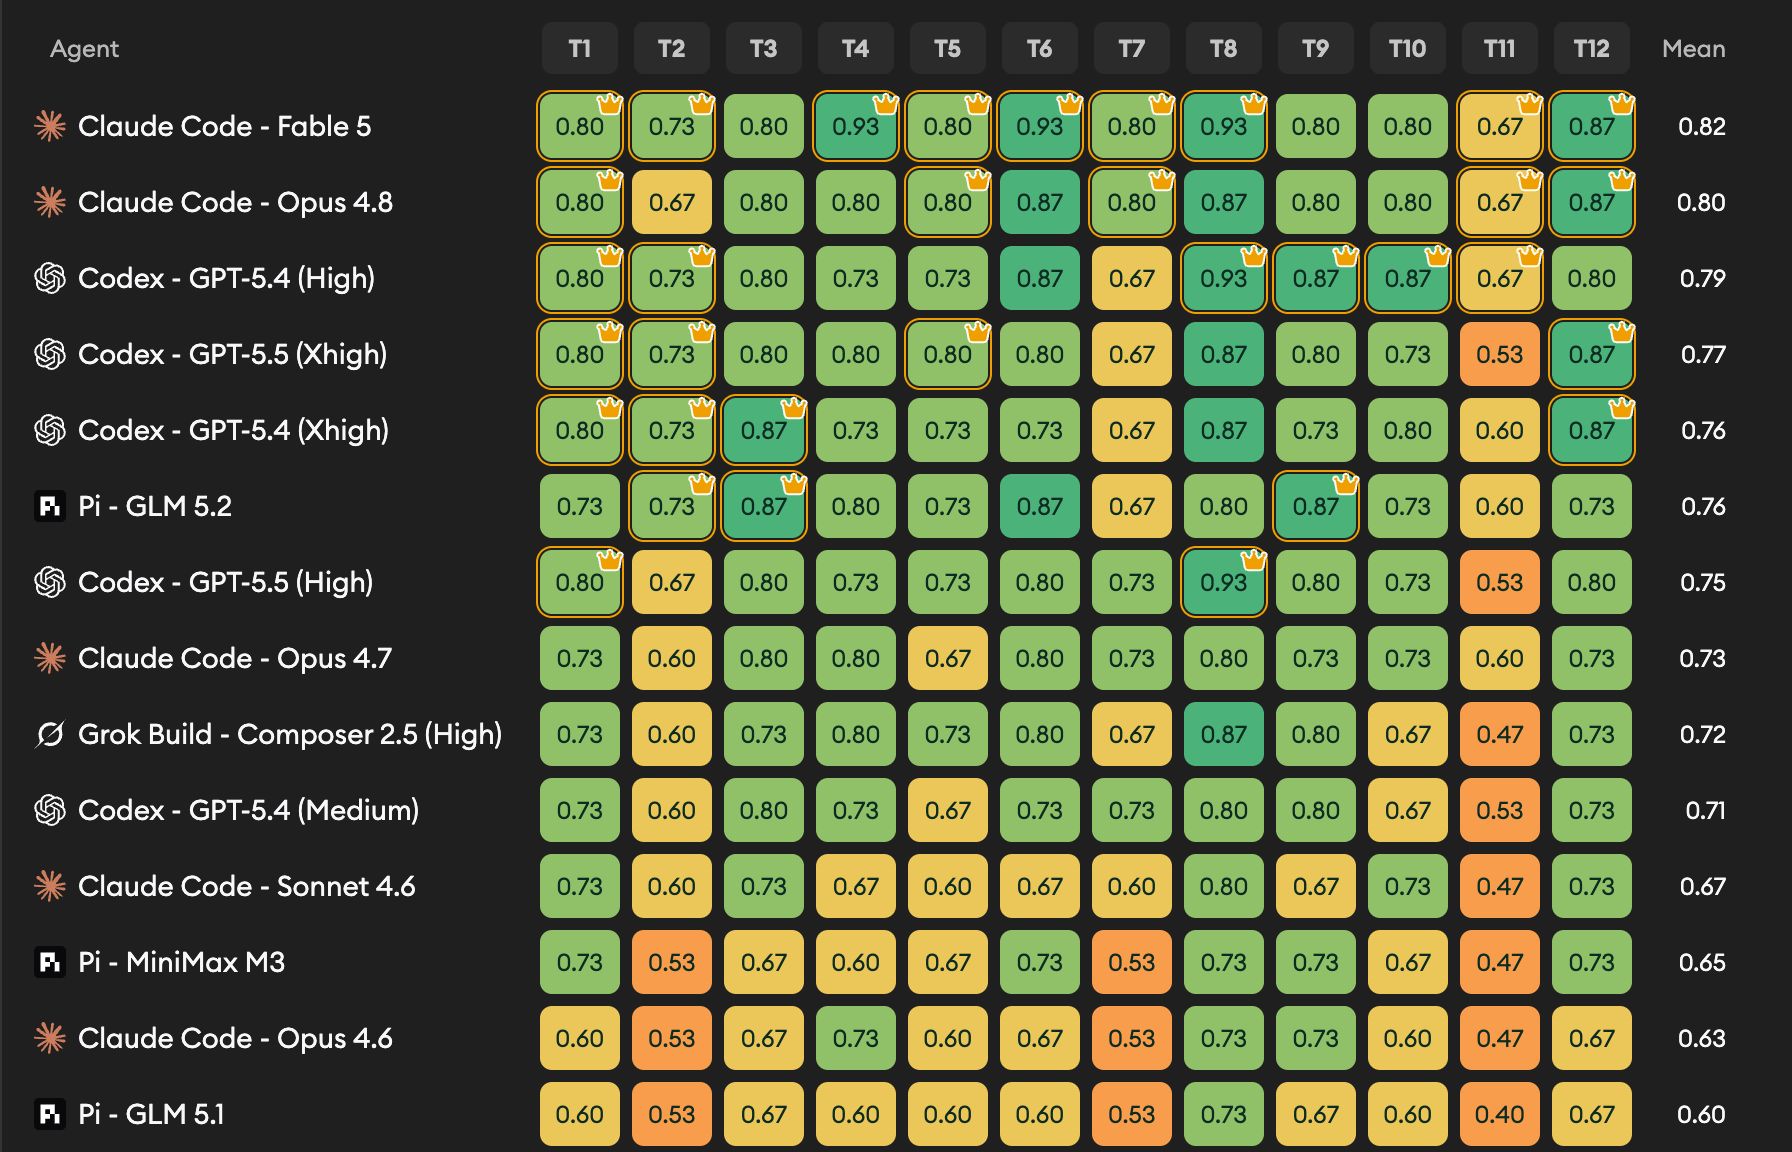Open the Pi - GLM 5.2 row label
1792x1152 pixels.
155,506
